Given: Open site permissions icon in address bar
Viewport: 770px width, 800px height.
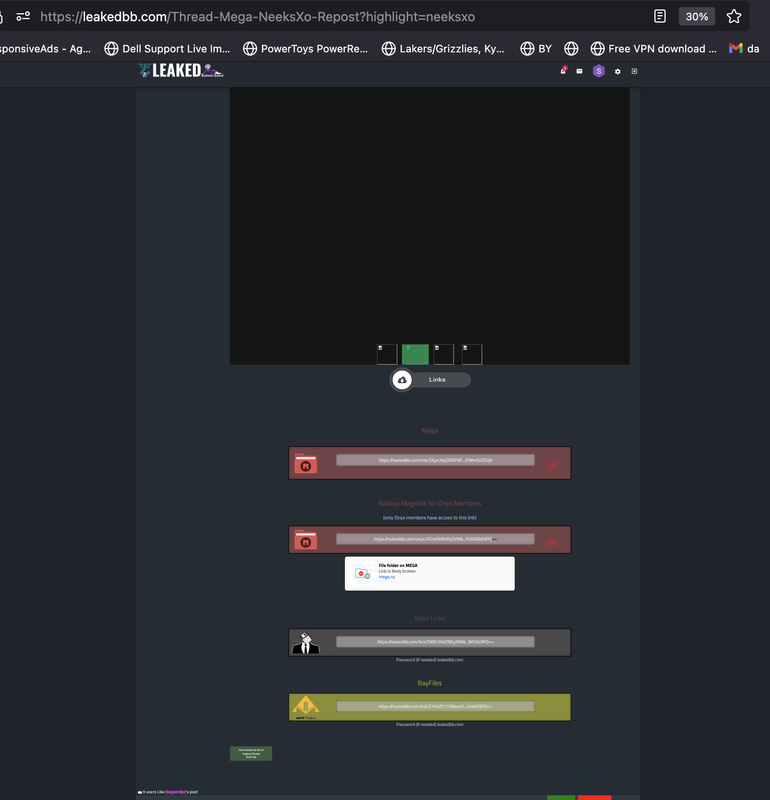Looking at the screenshot, I should [23, 16].
